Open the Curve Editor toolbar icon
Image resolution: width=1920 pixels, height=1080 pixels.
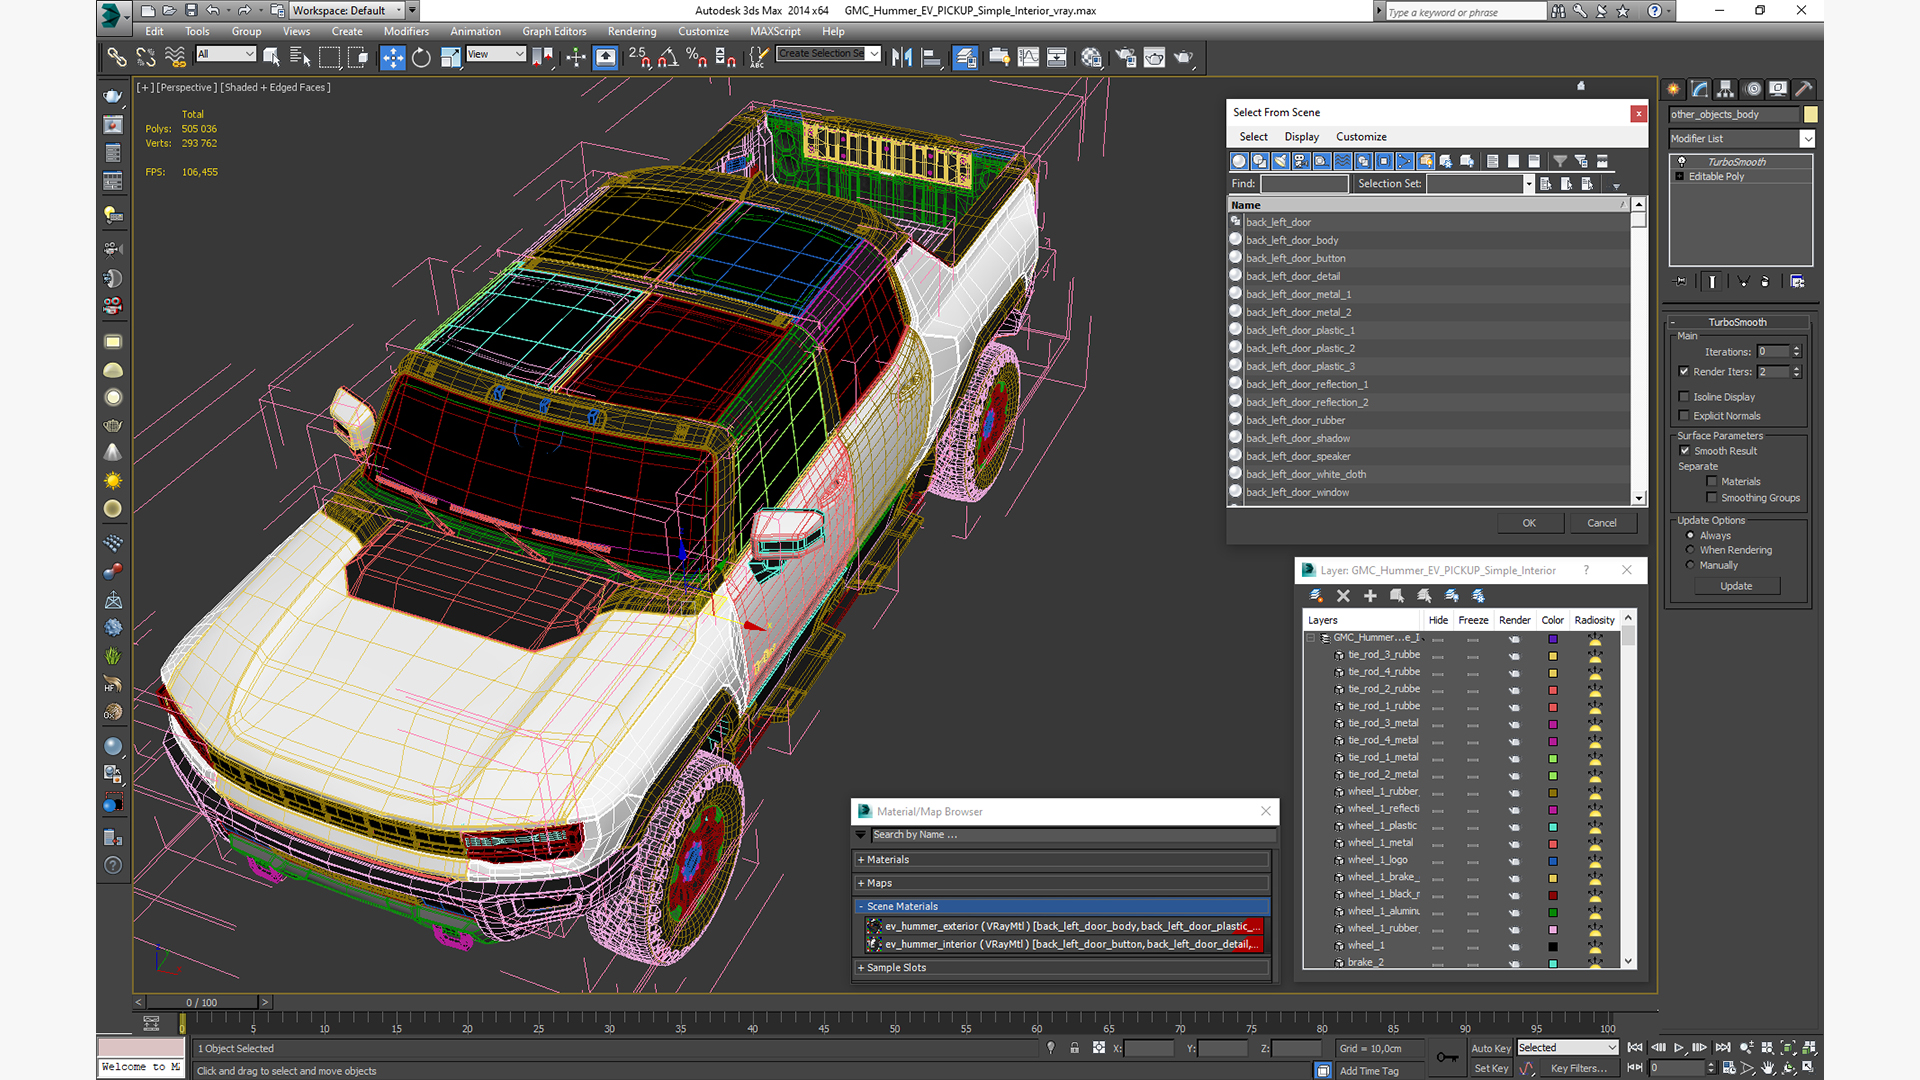click(x=1028, y=58)
